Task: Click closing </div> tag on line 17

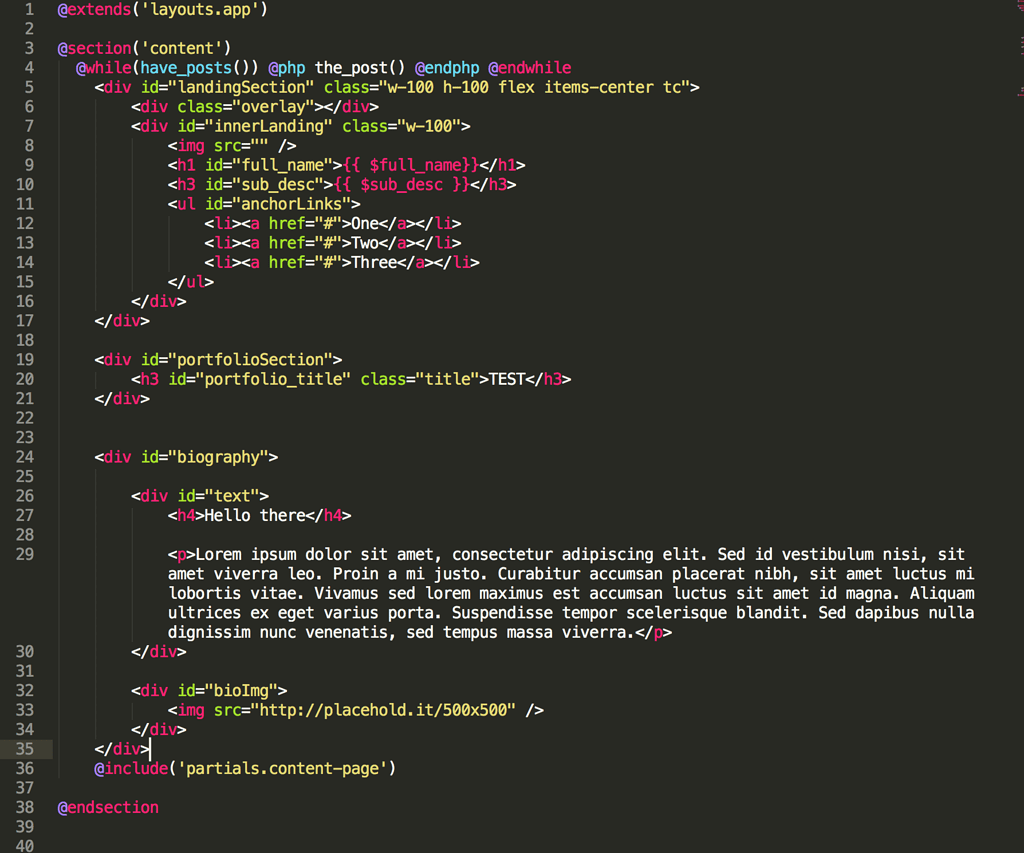Action: pos(122,321)
